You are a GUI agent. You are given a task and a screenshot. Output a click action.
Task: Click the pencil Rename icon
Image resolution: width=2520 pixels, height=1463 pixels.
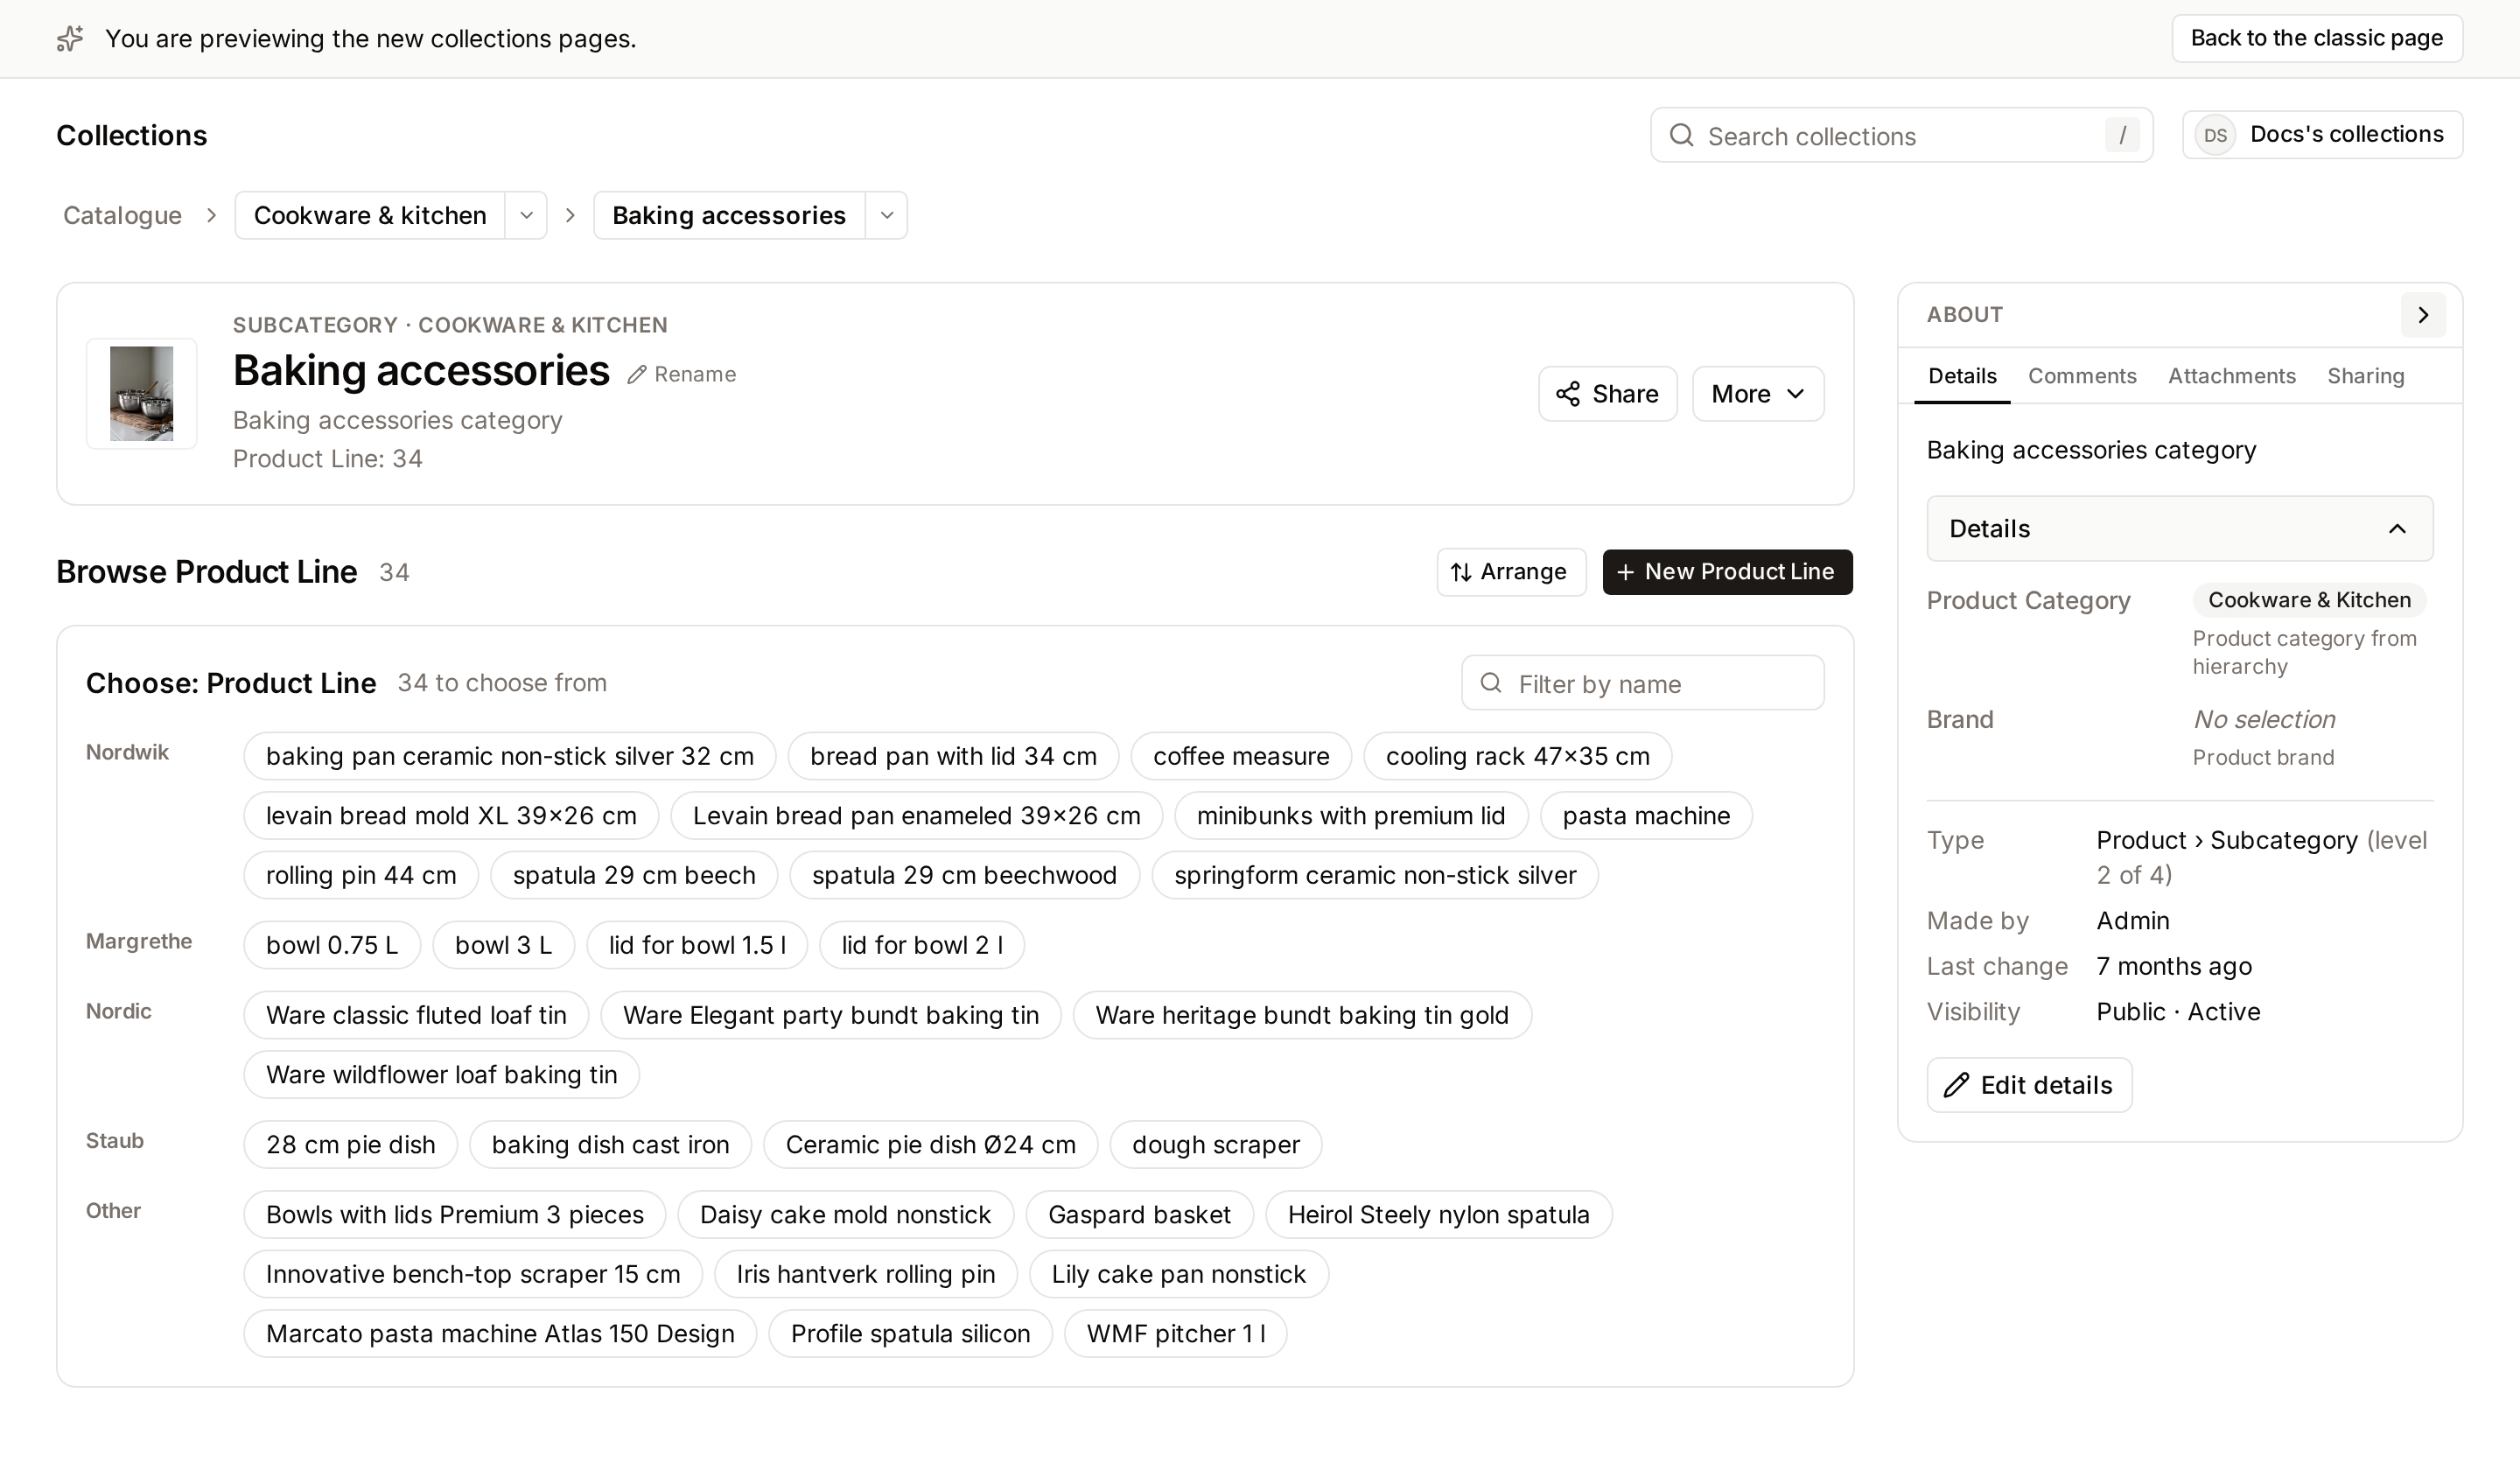click(x=637, y=375)
